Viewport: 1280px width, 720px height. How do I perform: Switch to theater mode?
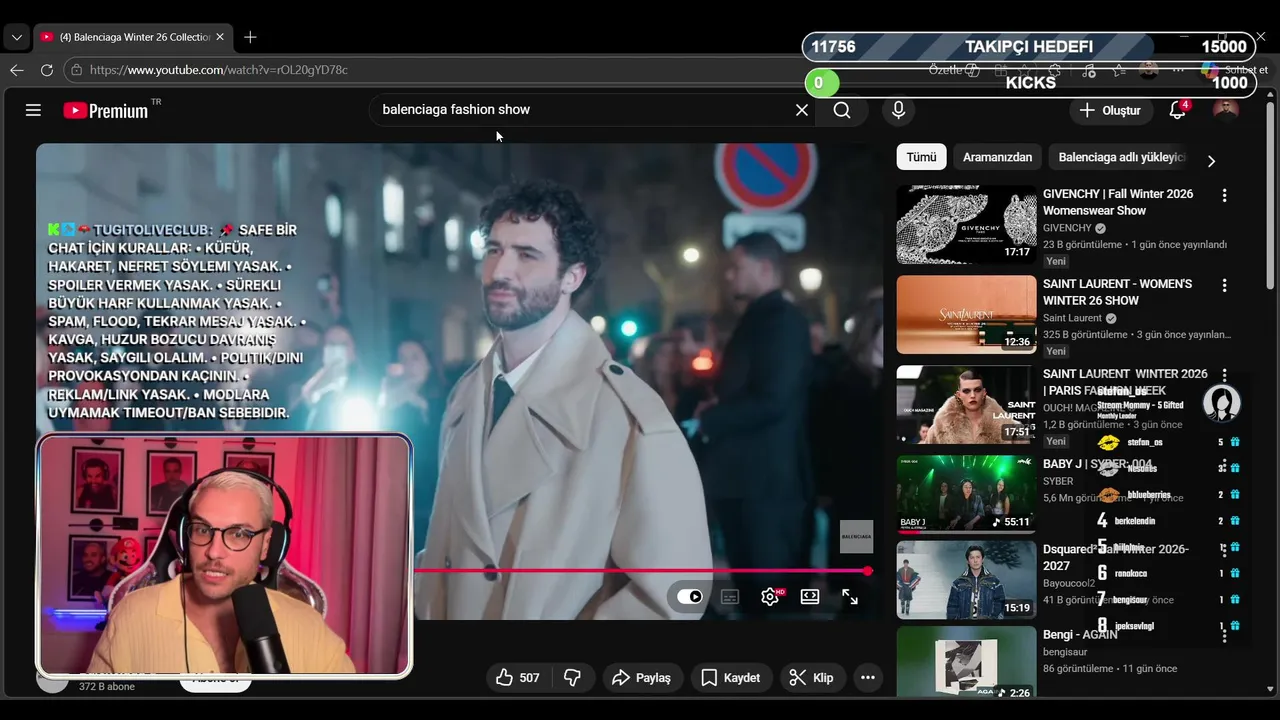[810, 597]
